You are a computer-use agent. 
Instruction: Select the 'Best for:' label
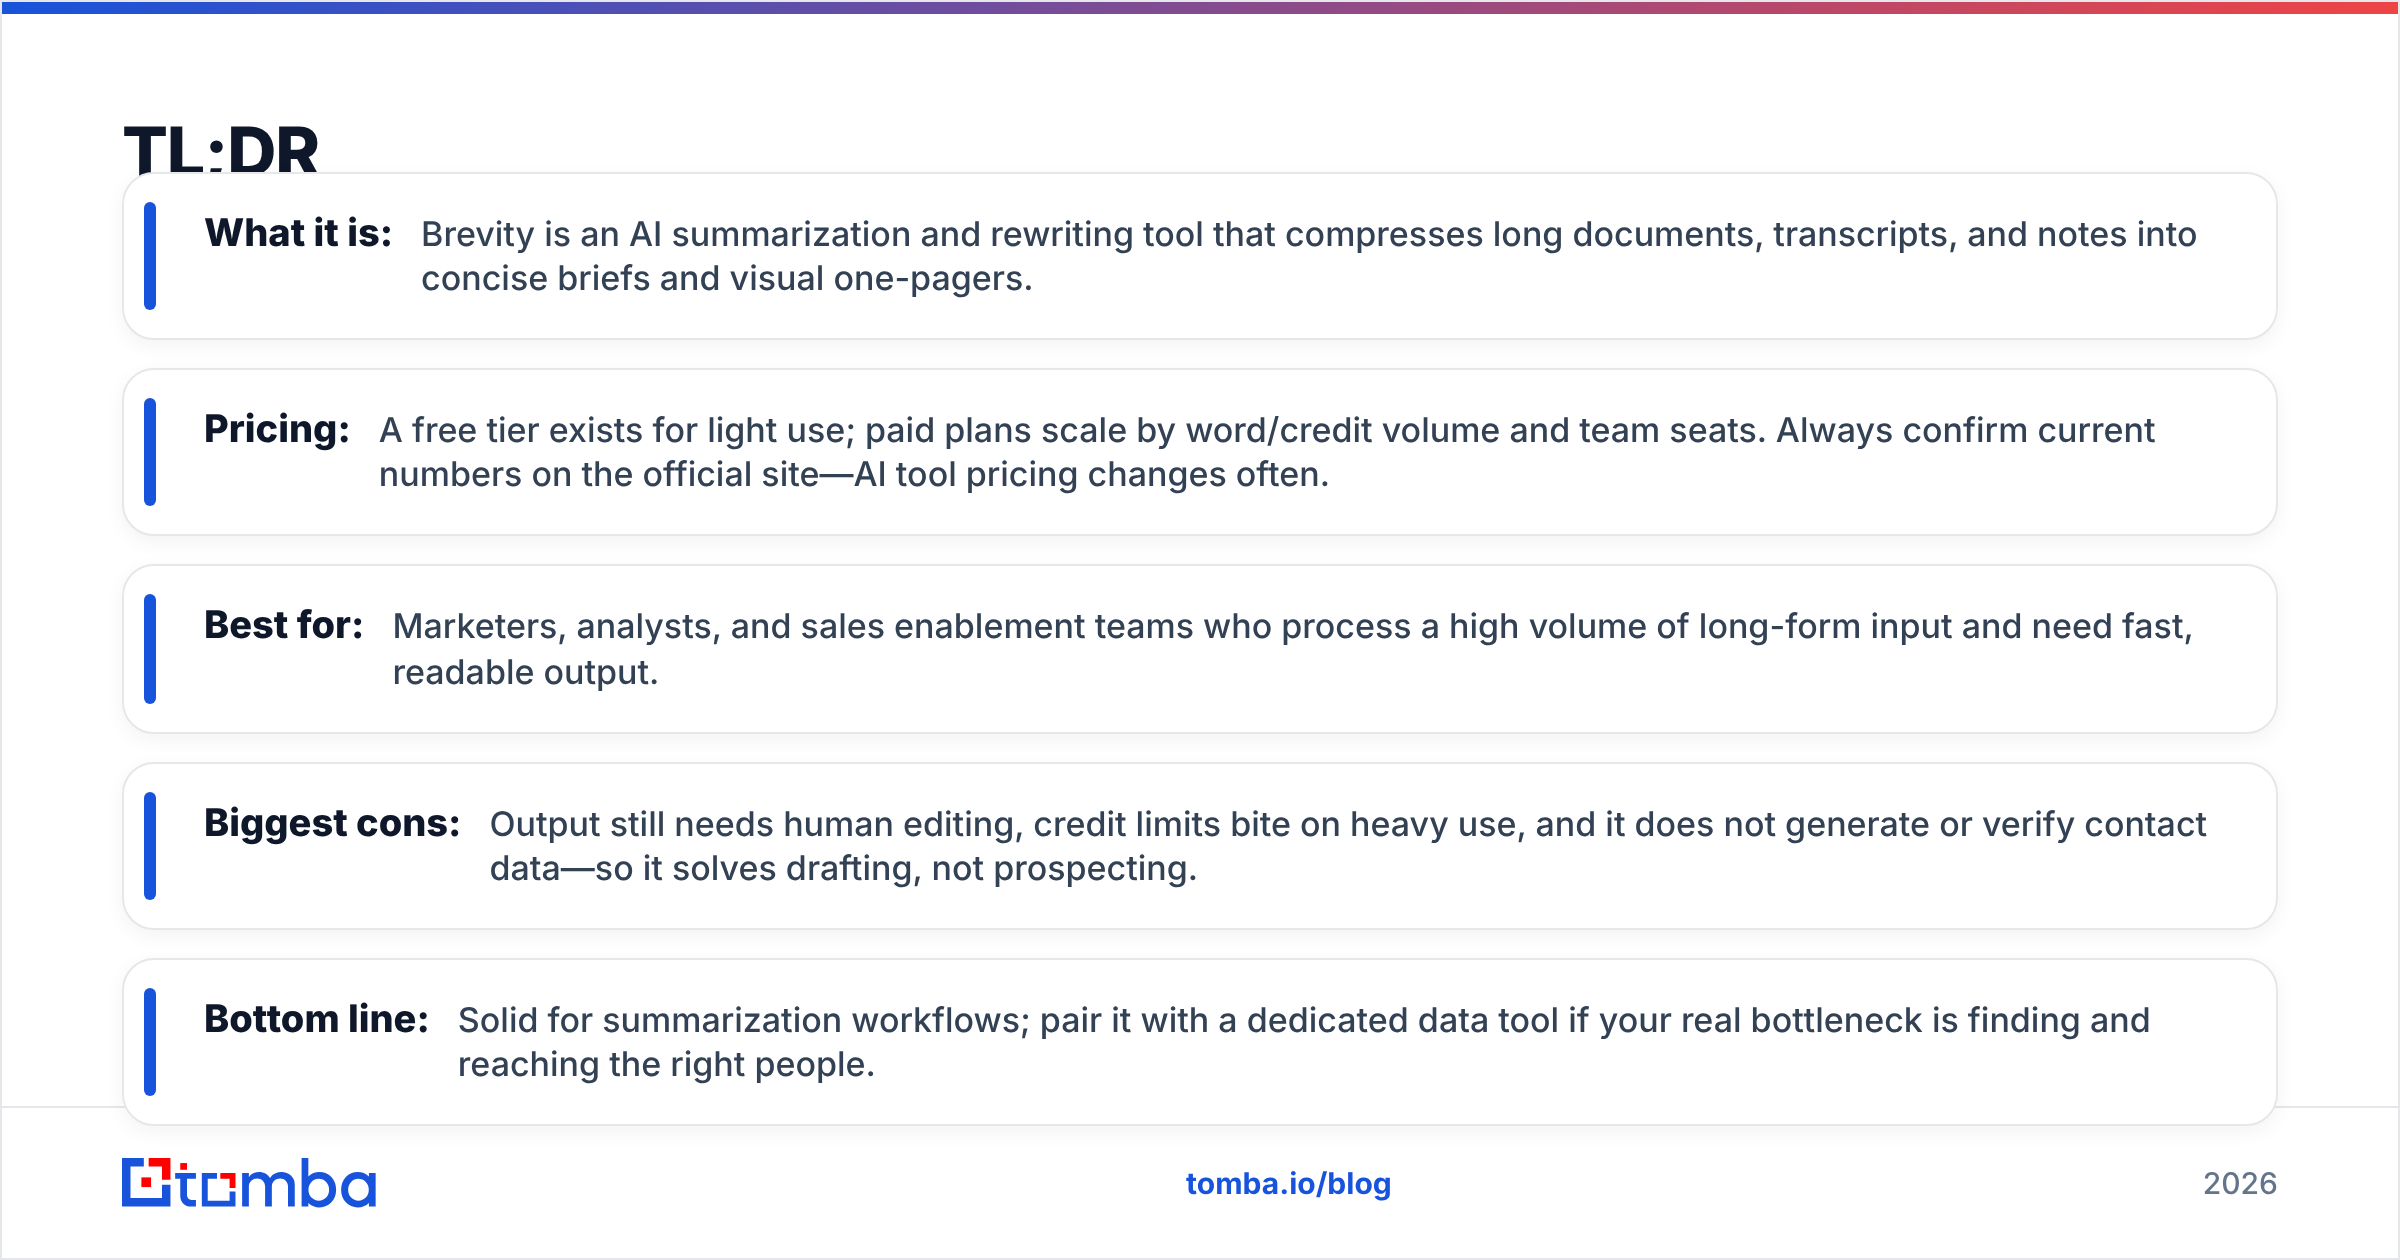[284, 625]
